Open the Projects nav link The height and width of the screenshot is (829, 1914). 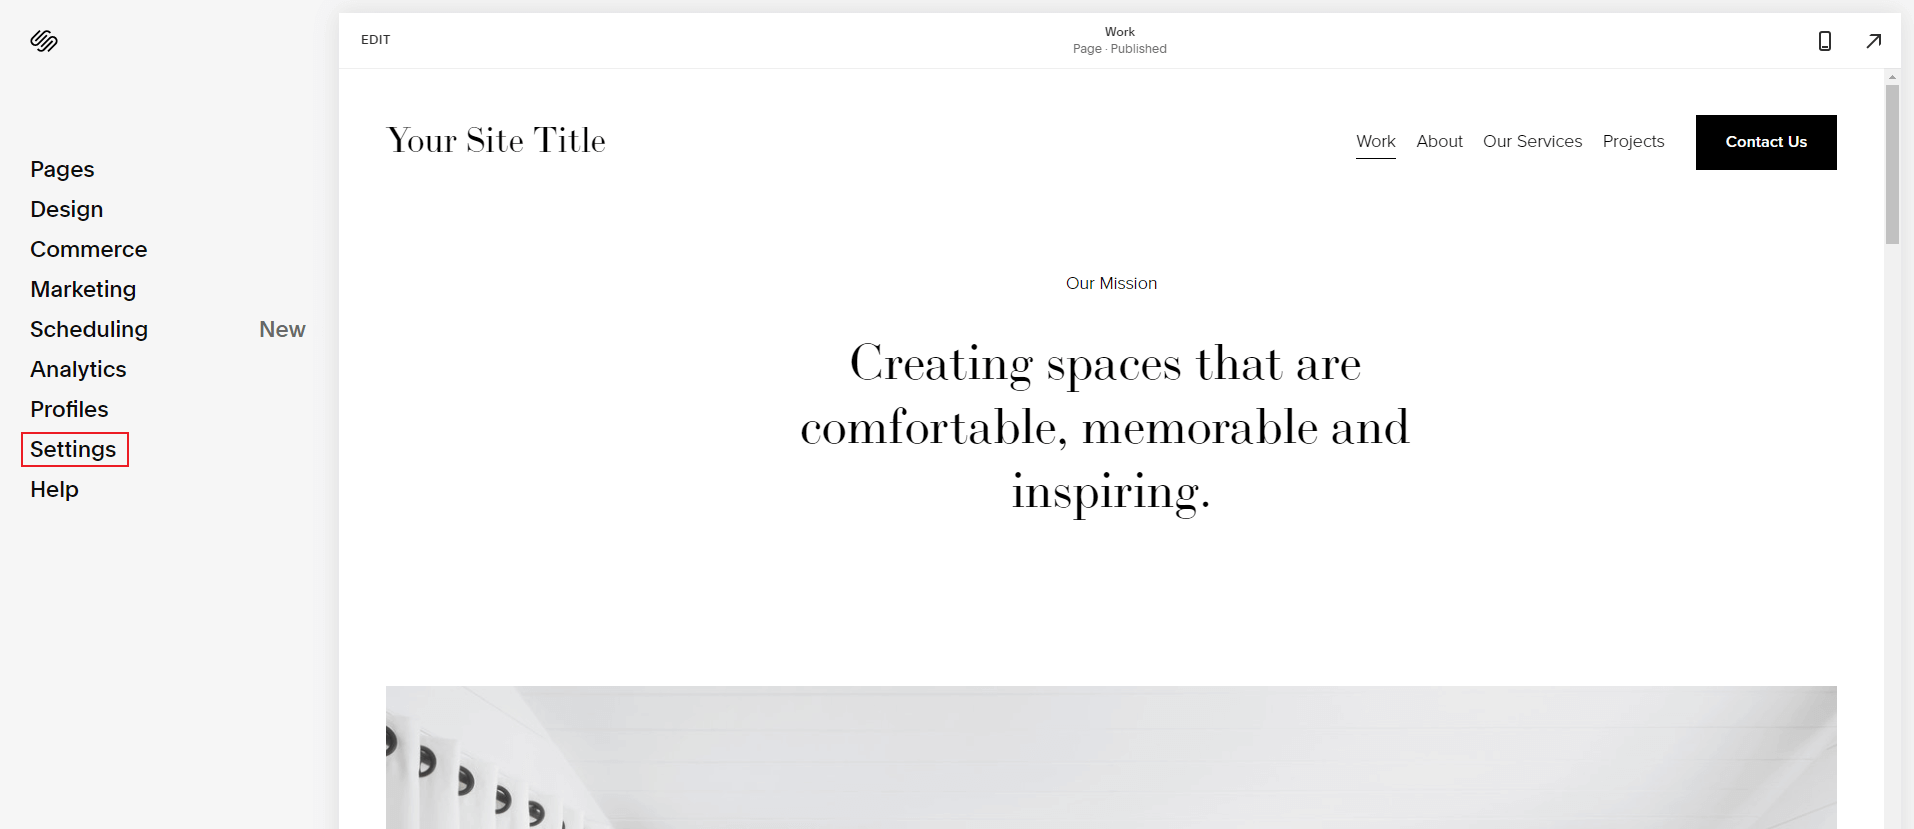[x=1633, y=142]
